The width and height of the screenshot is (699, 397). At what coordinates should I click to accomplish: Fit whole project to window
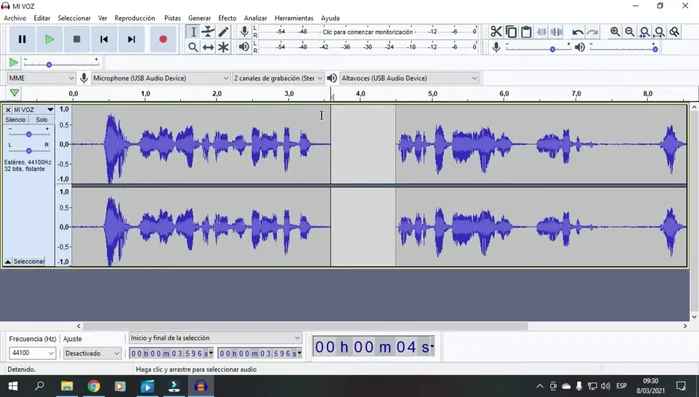click(x=660, y=32)
